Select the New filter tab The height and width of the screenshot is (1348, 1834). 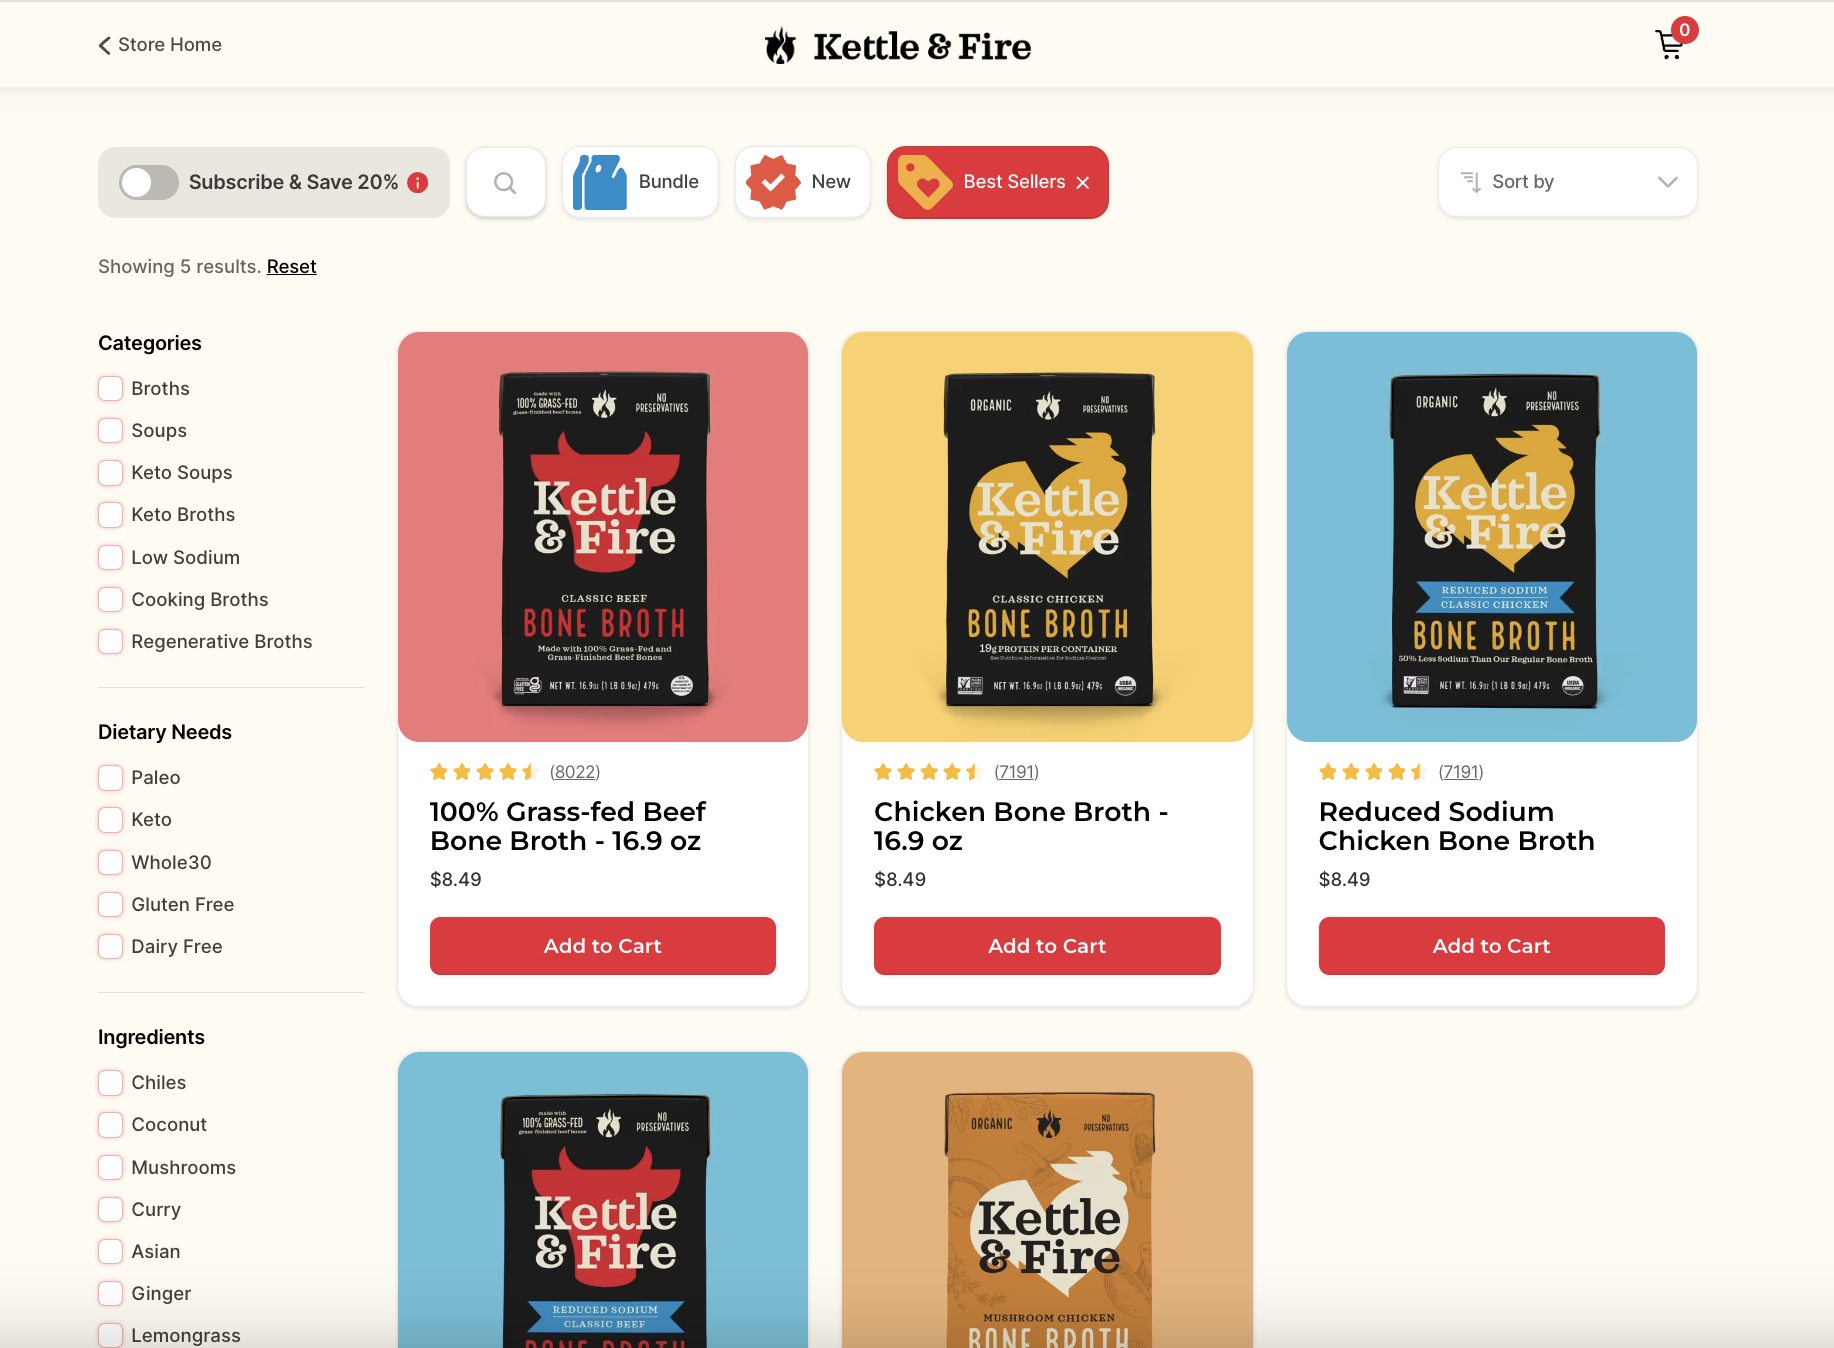click(803, 182)
